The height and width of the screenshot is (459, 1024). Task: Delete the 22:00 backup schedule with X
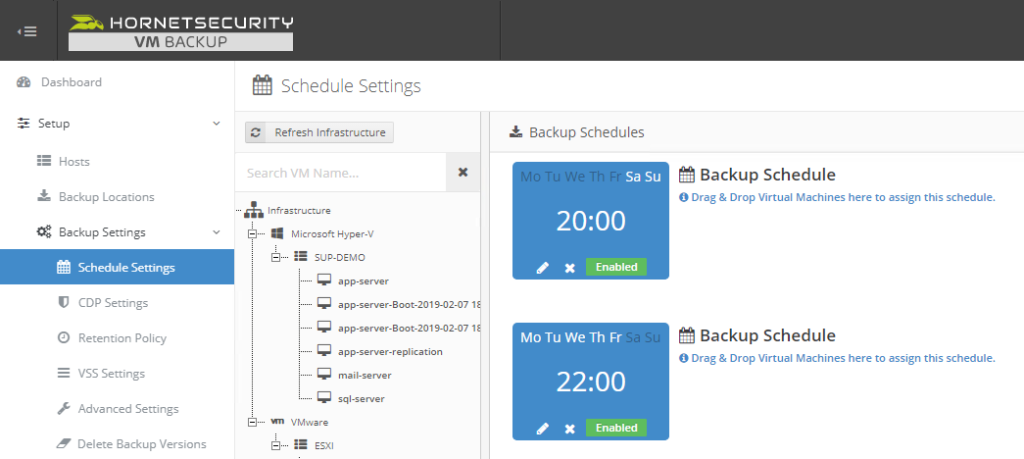tap(569, 428)
